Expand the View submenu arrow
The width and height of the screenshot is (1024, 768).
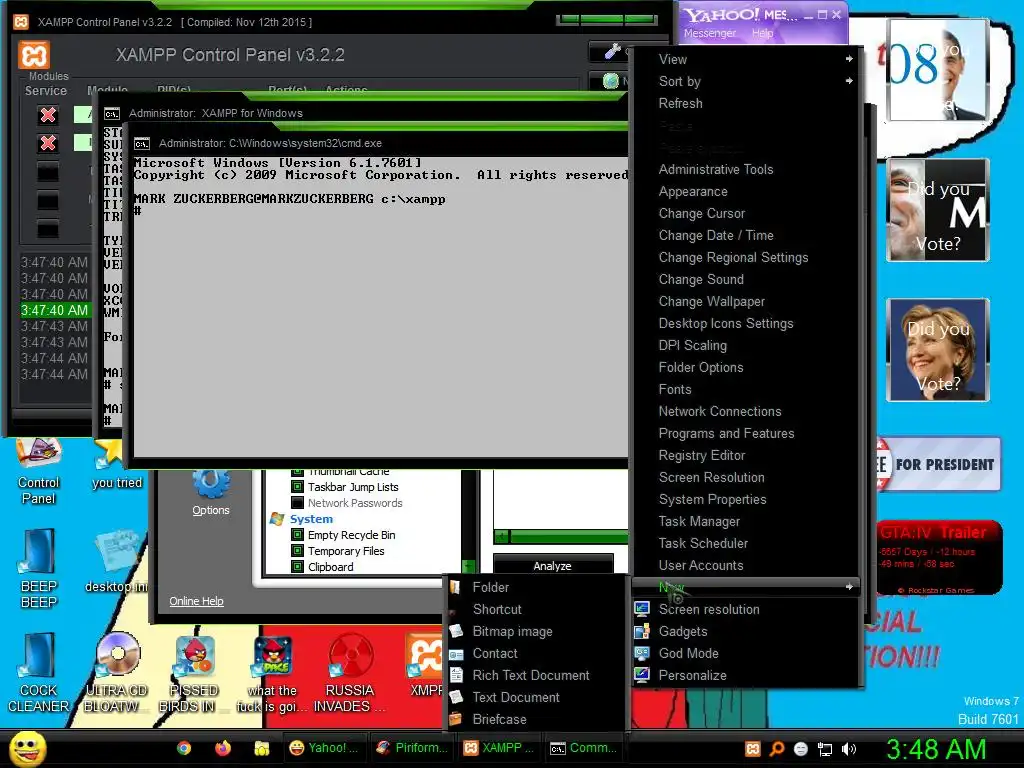849,59
